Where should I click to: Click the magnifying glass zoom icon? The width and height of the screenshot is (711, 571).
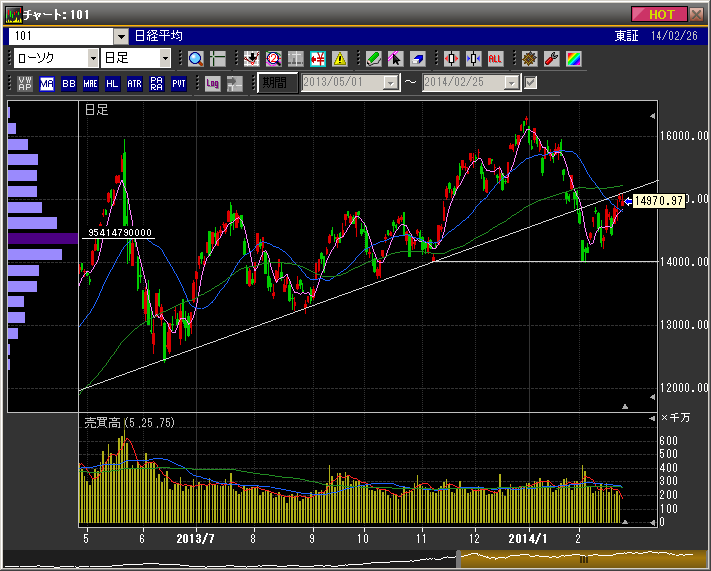pyautogui.click(x=195, y=58)
